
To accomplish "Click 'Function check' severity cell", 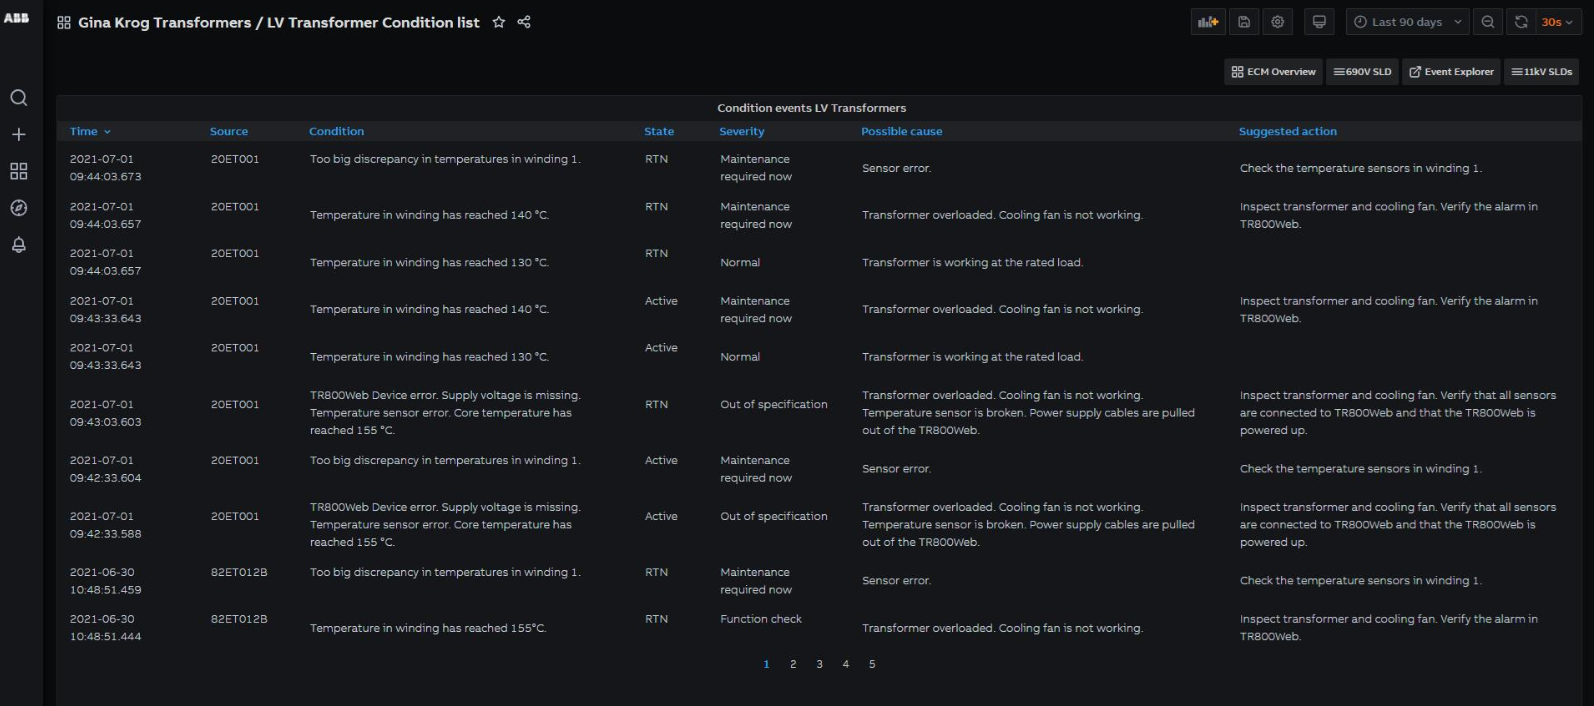I will click(761, 619).
